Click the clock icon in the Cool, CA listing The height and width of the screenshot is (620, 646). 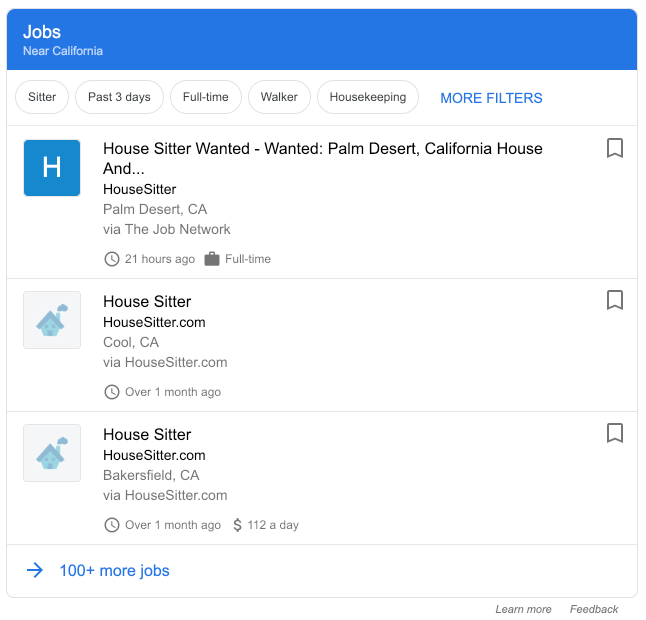coord(112,392)
